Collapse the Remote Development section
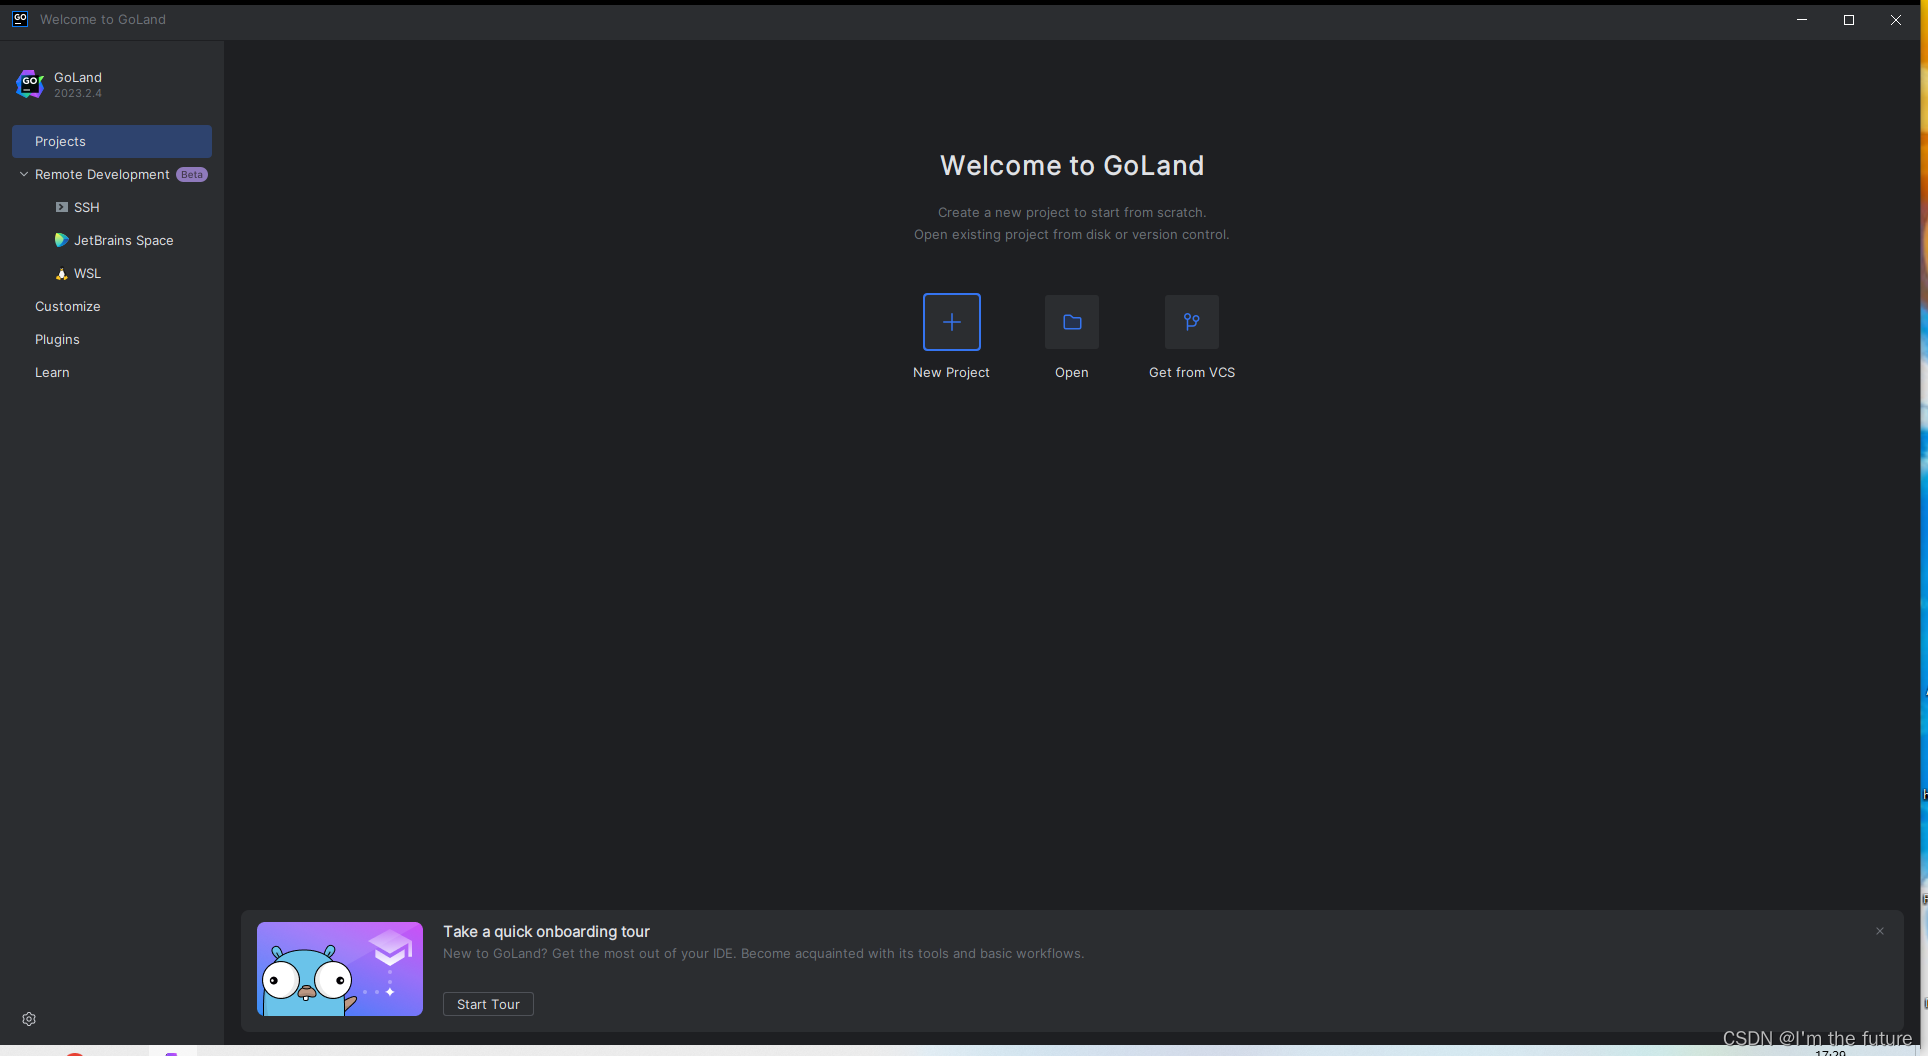1928x1056 pixels. 24,174
